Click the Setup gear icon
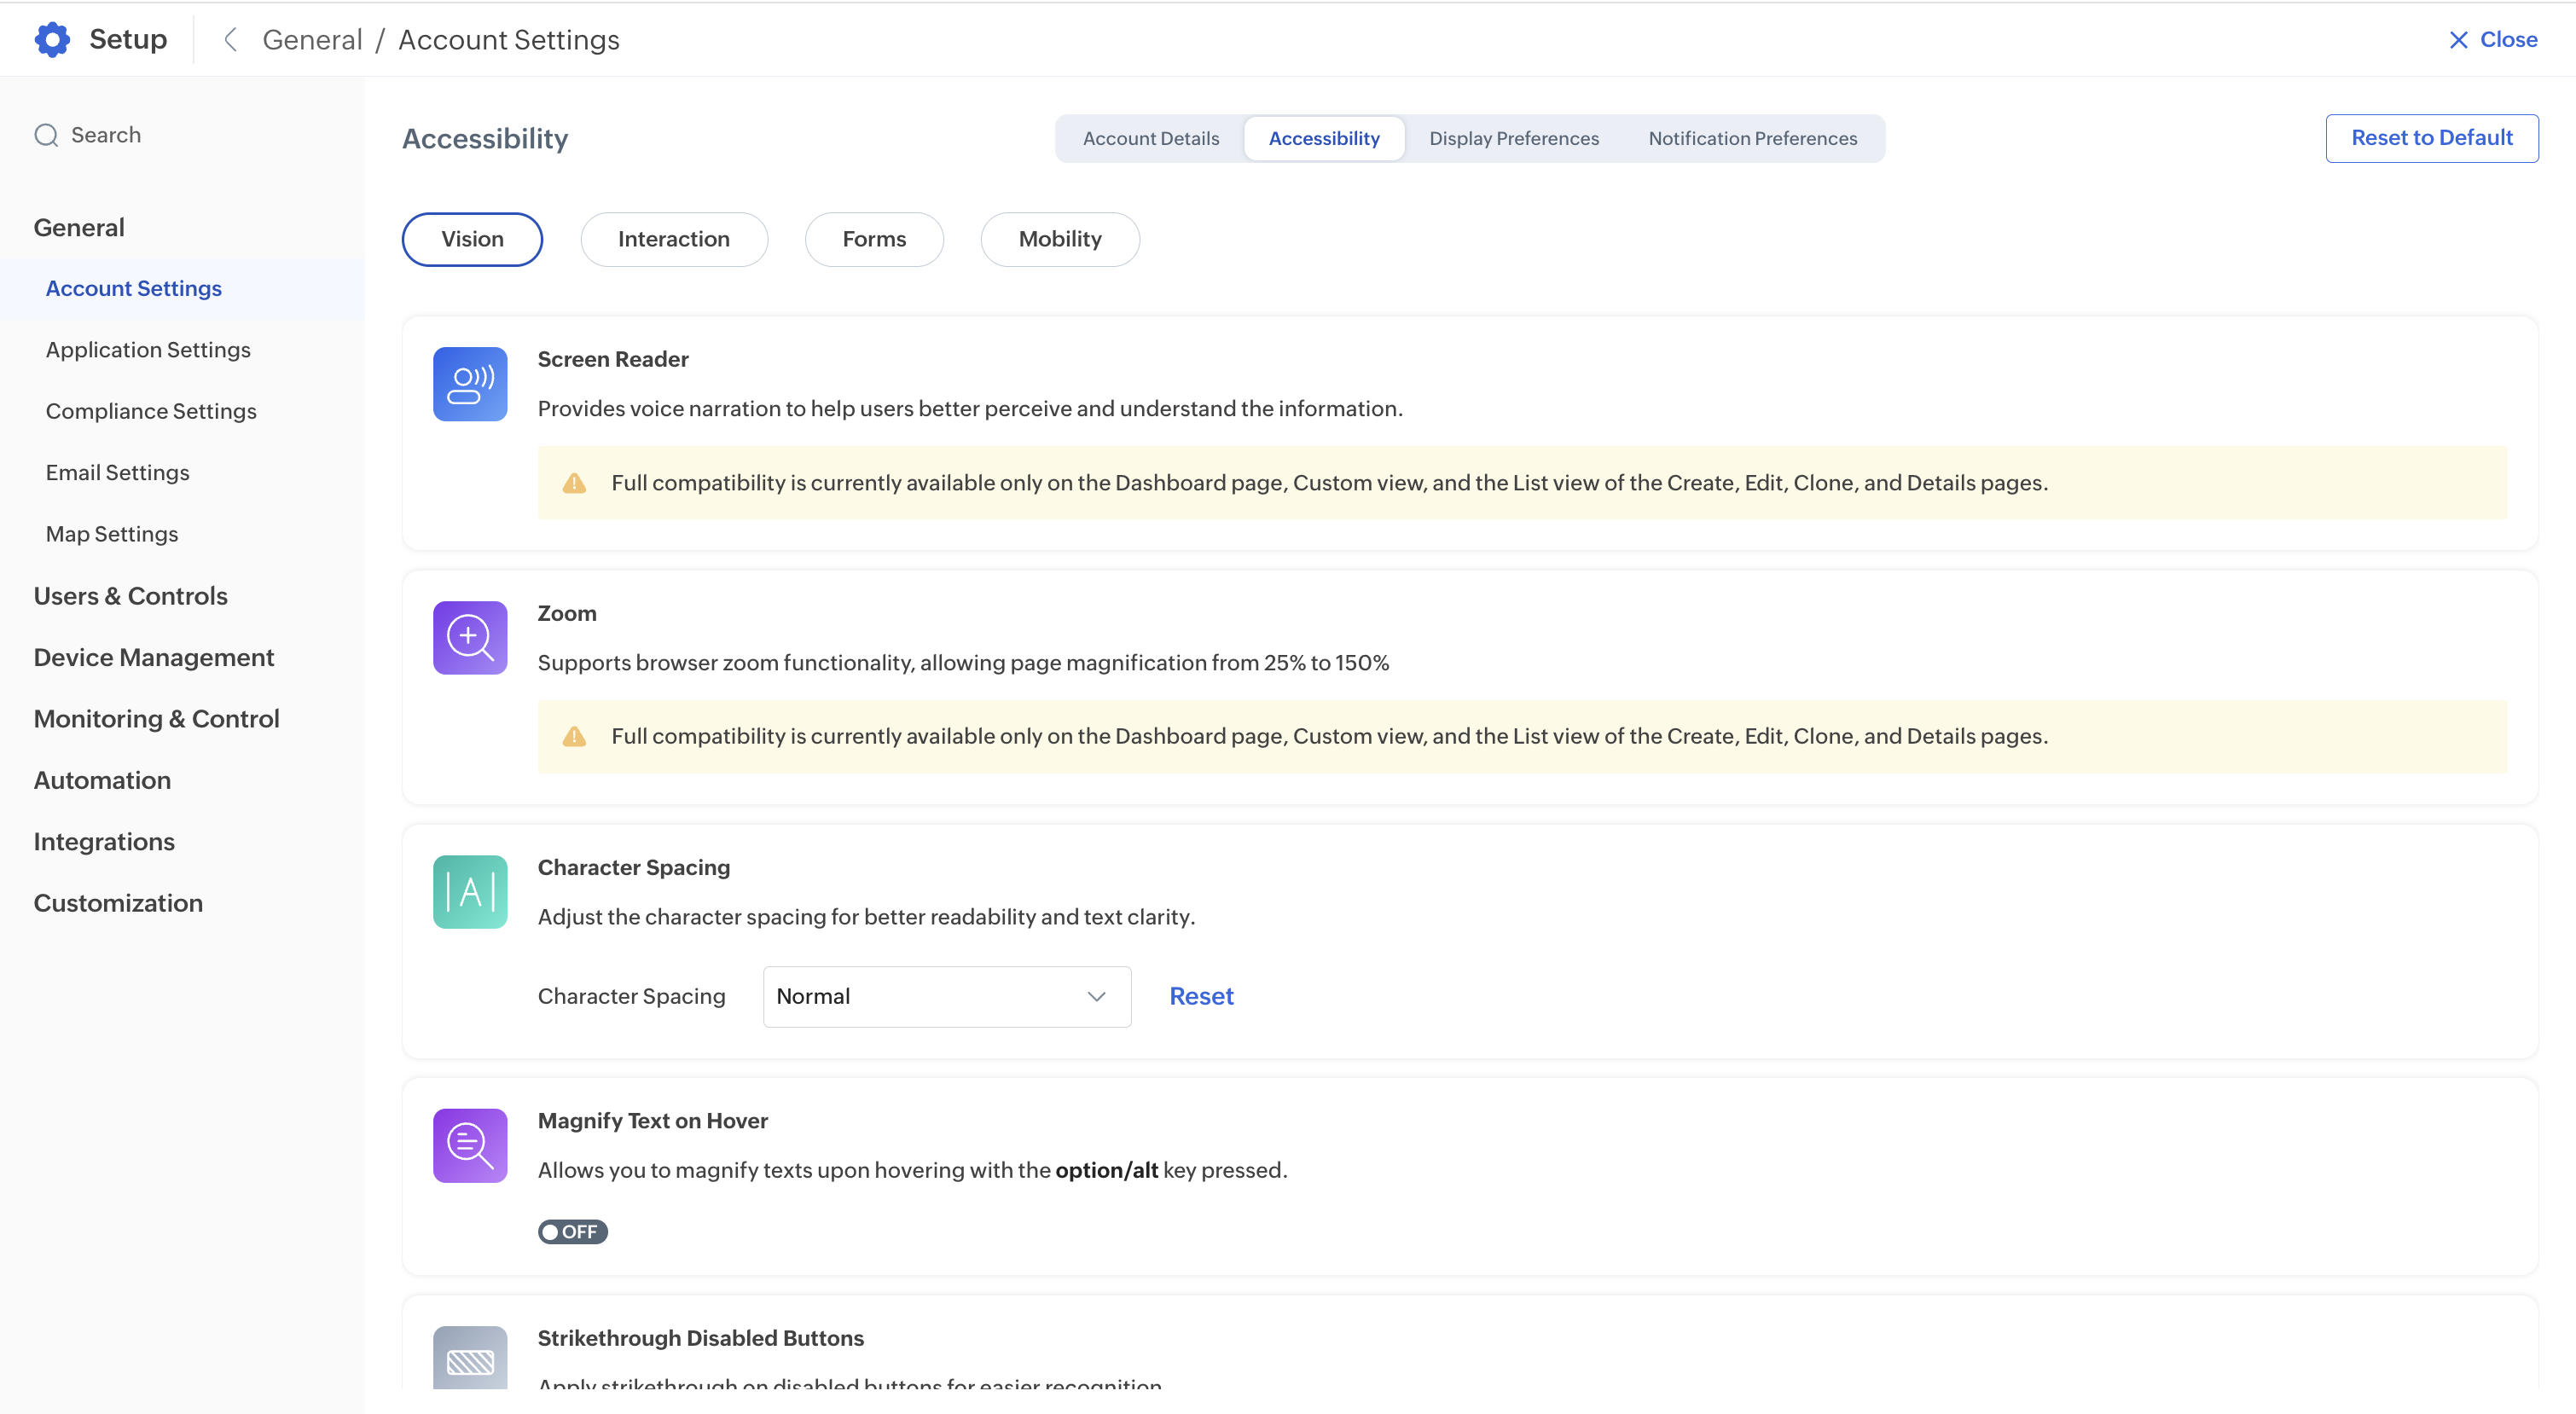This screenshot has width=2576, height=1414. pos(52,40)
